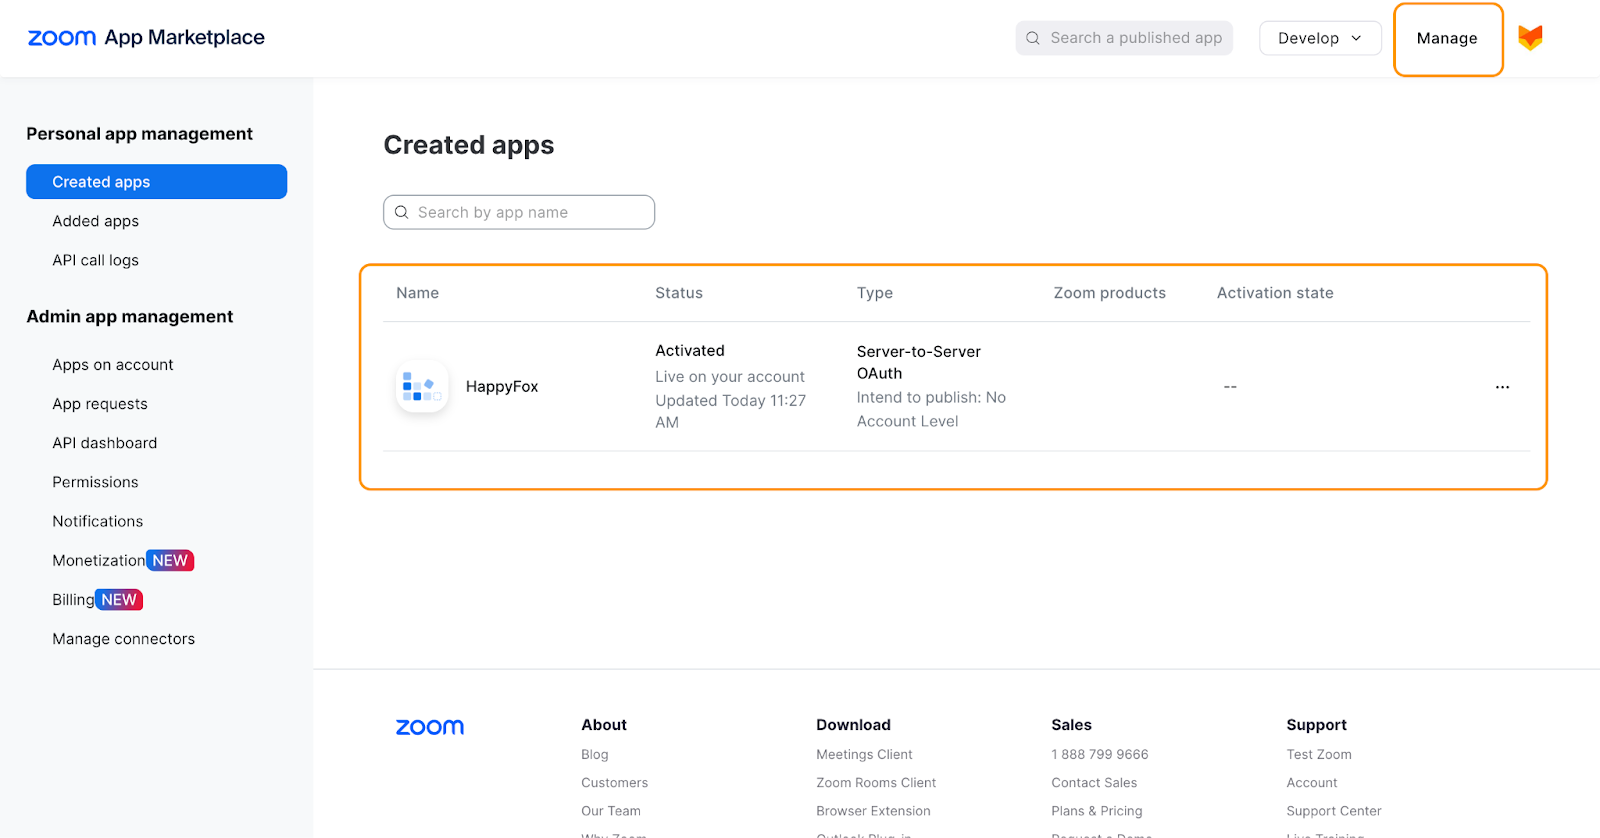Click the Zoom footer logo
The height and width of the screenshot is (838, 1600).
coord(430,727)
